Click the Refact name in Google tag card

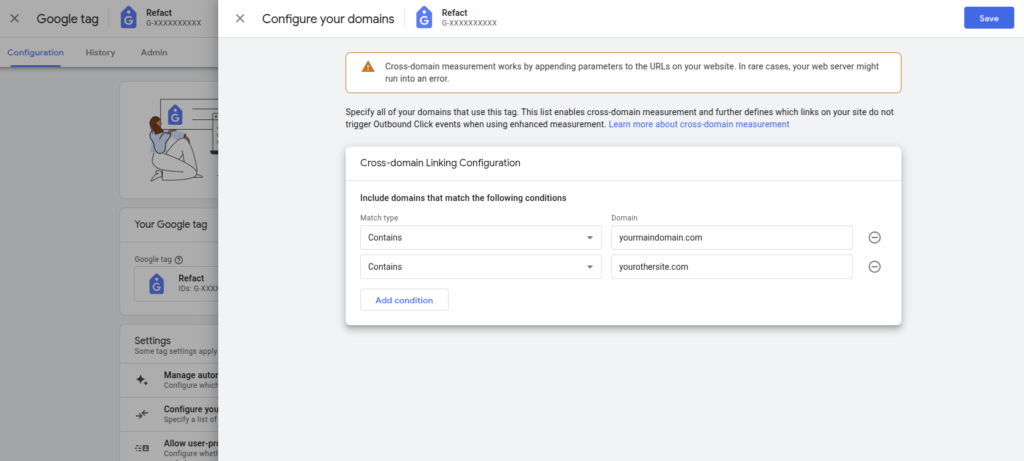point(191,278)
